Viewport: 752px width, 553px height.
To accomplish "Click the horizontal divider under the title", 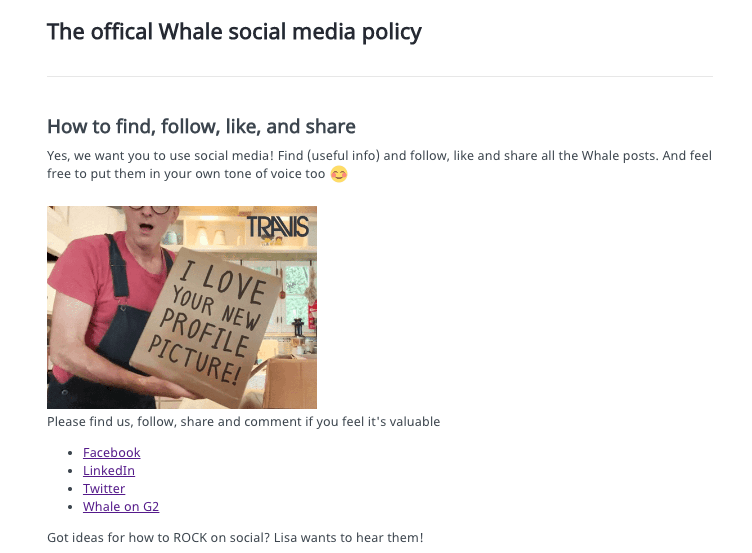I will click(379, 76).
